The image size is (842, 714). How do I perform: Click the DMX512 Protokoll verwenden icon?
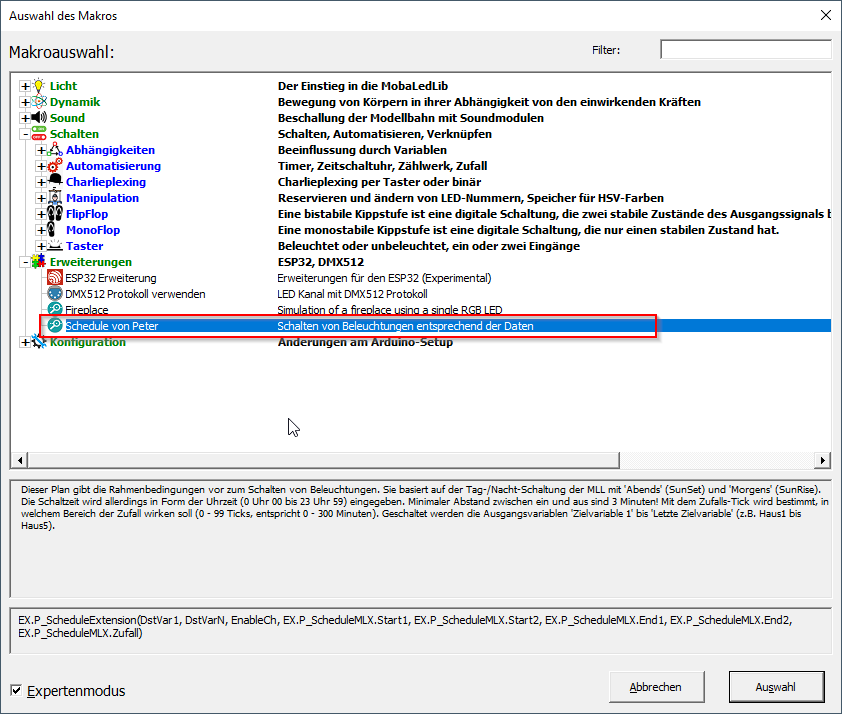coord(55,294)
